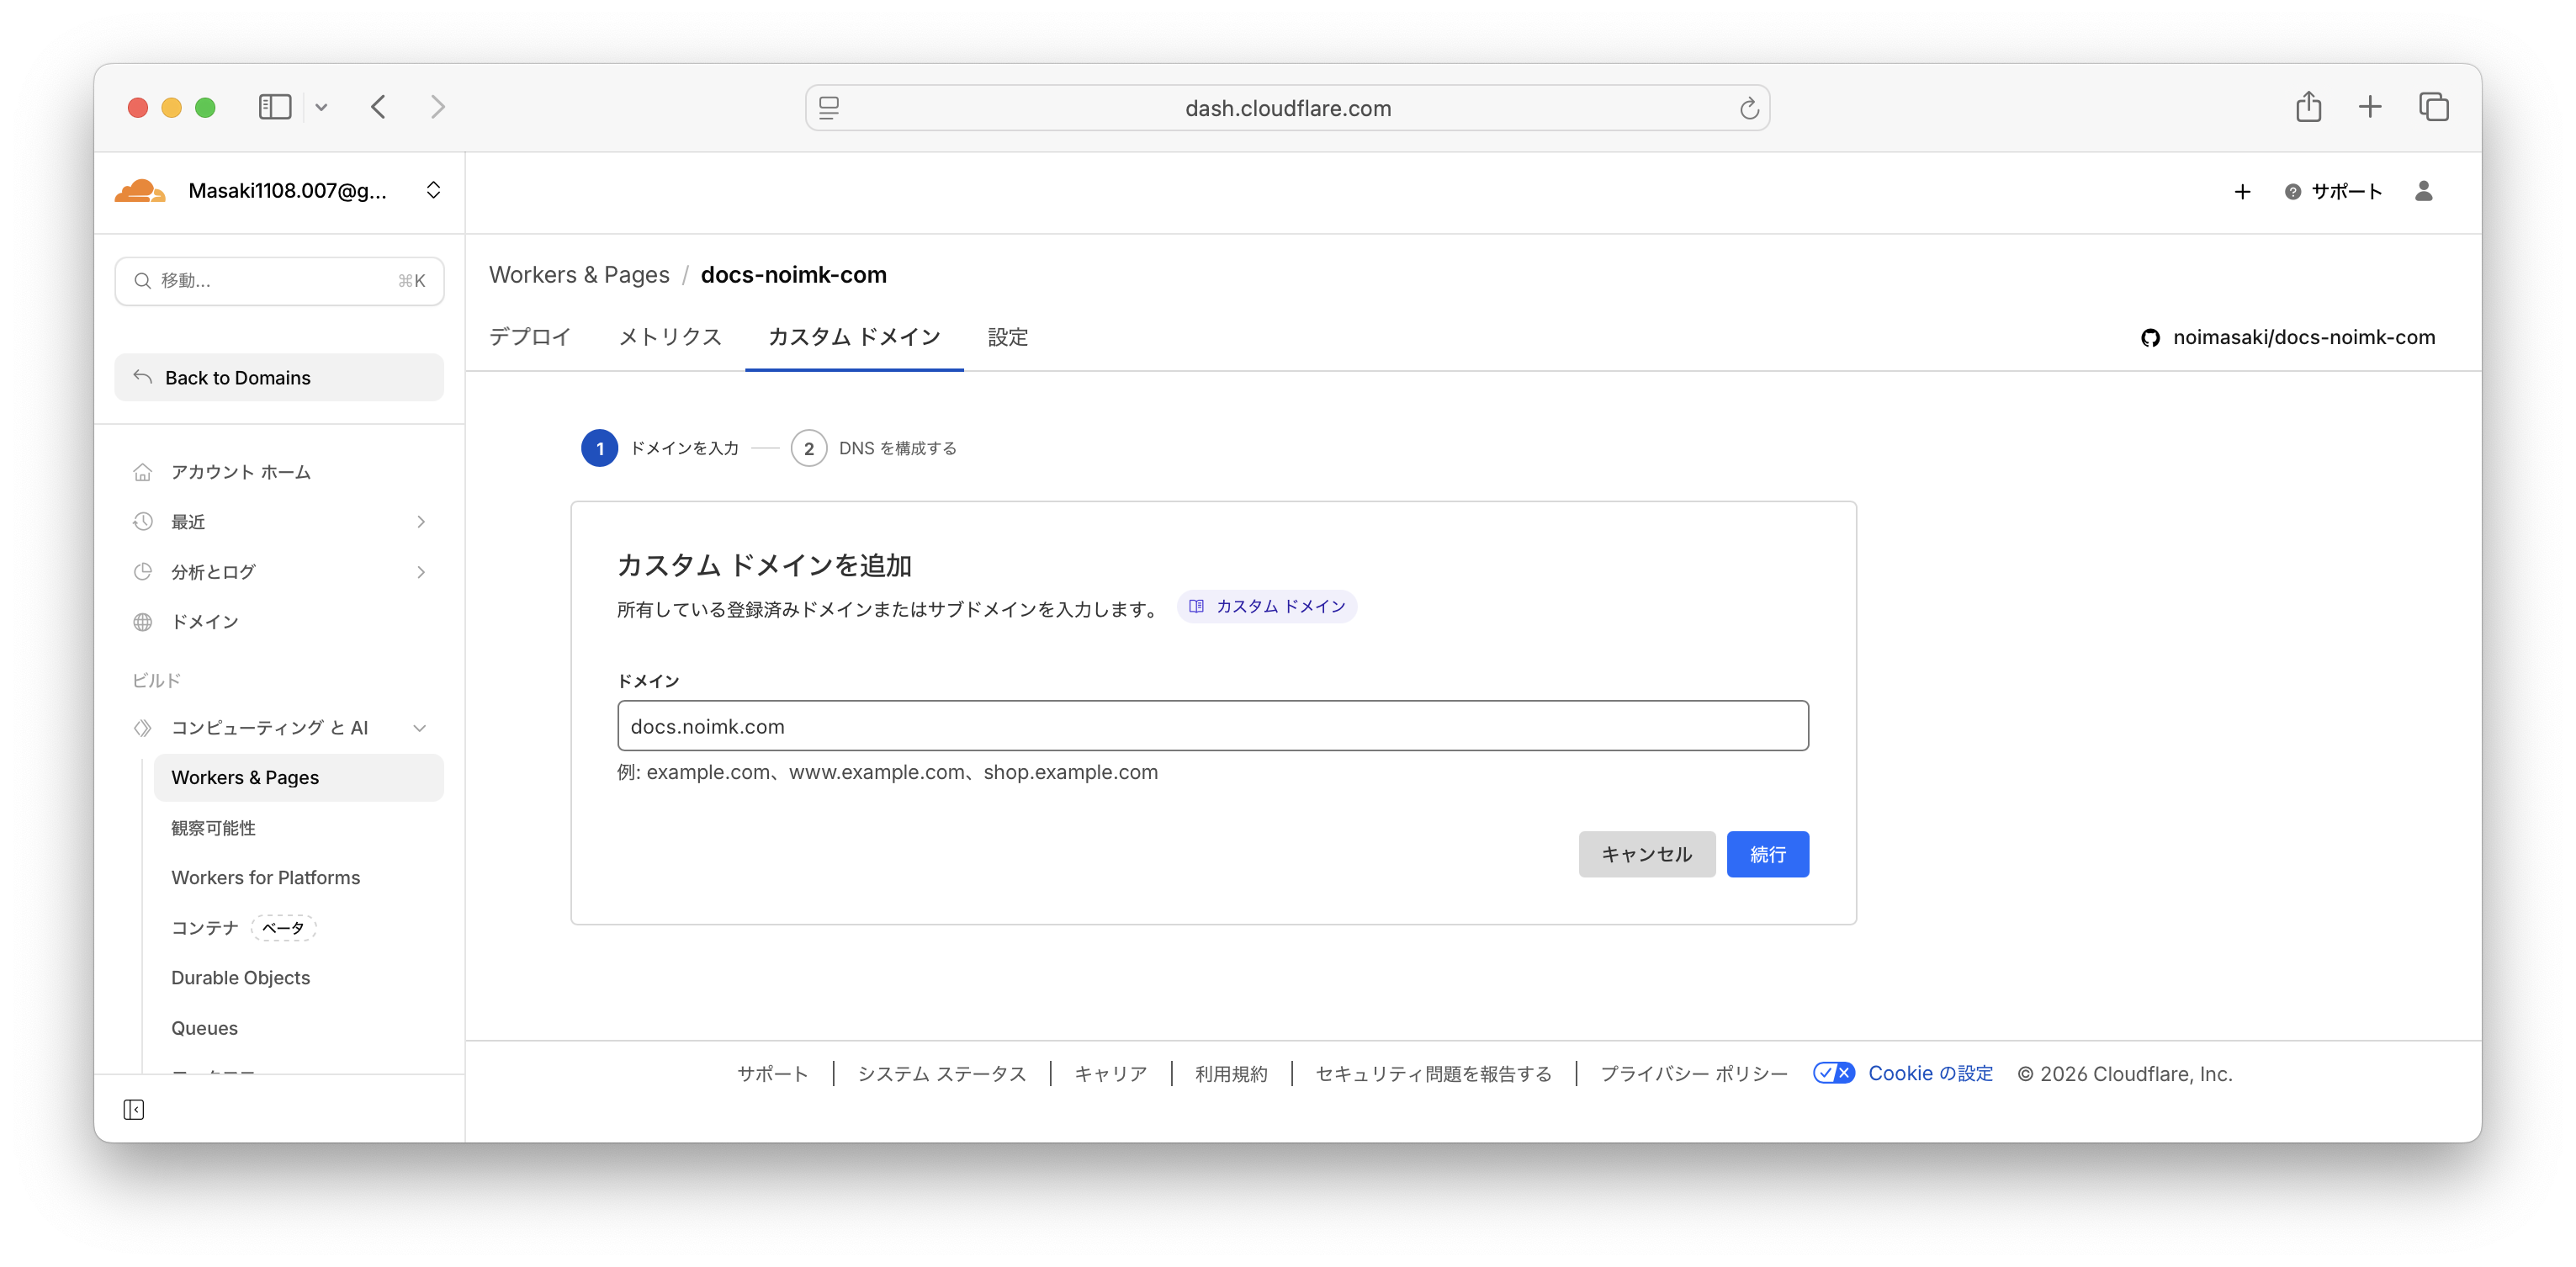
Task: Click the + add icon in the top bar
Action: 2243,192
